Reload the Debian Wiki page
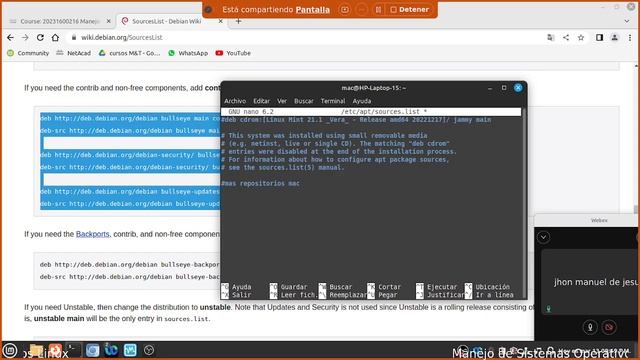This screenshot has height=360, width=640. coord(40,38)
